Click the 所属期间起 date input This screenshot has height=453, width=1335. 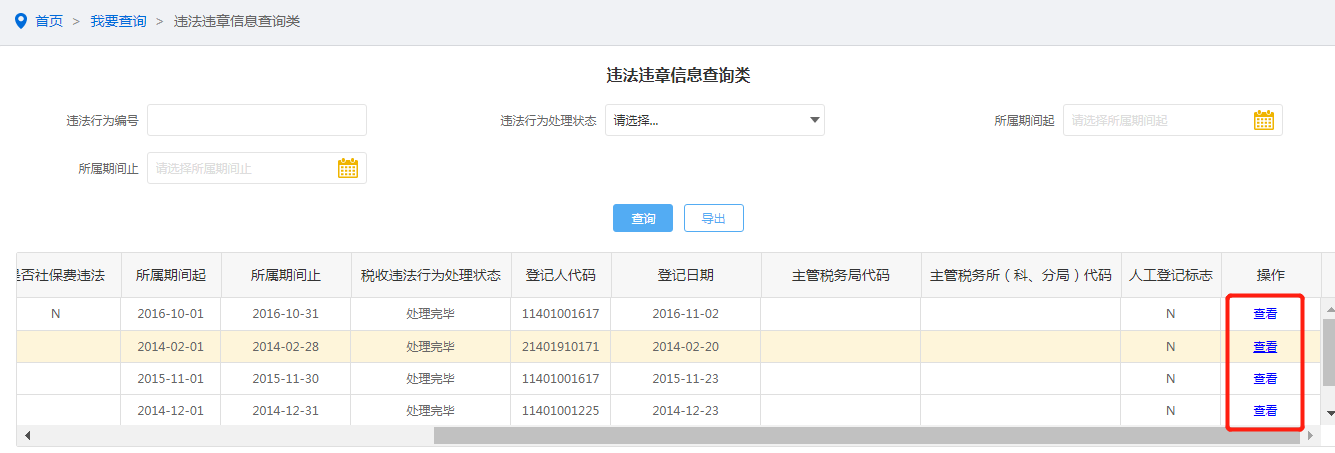coord(1172,120)
